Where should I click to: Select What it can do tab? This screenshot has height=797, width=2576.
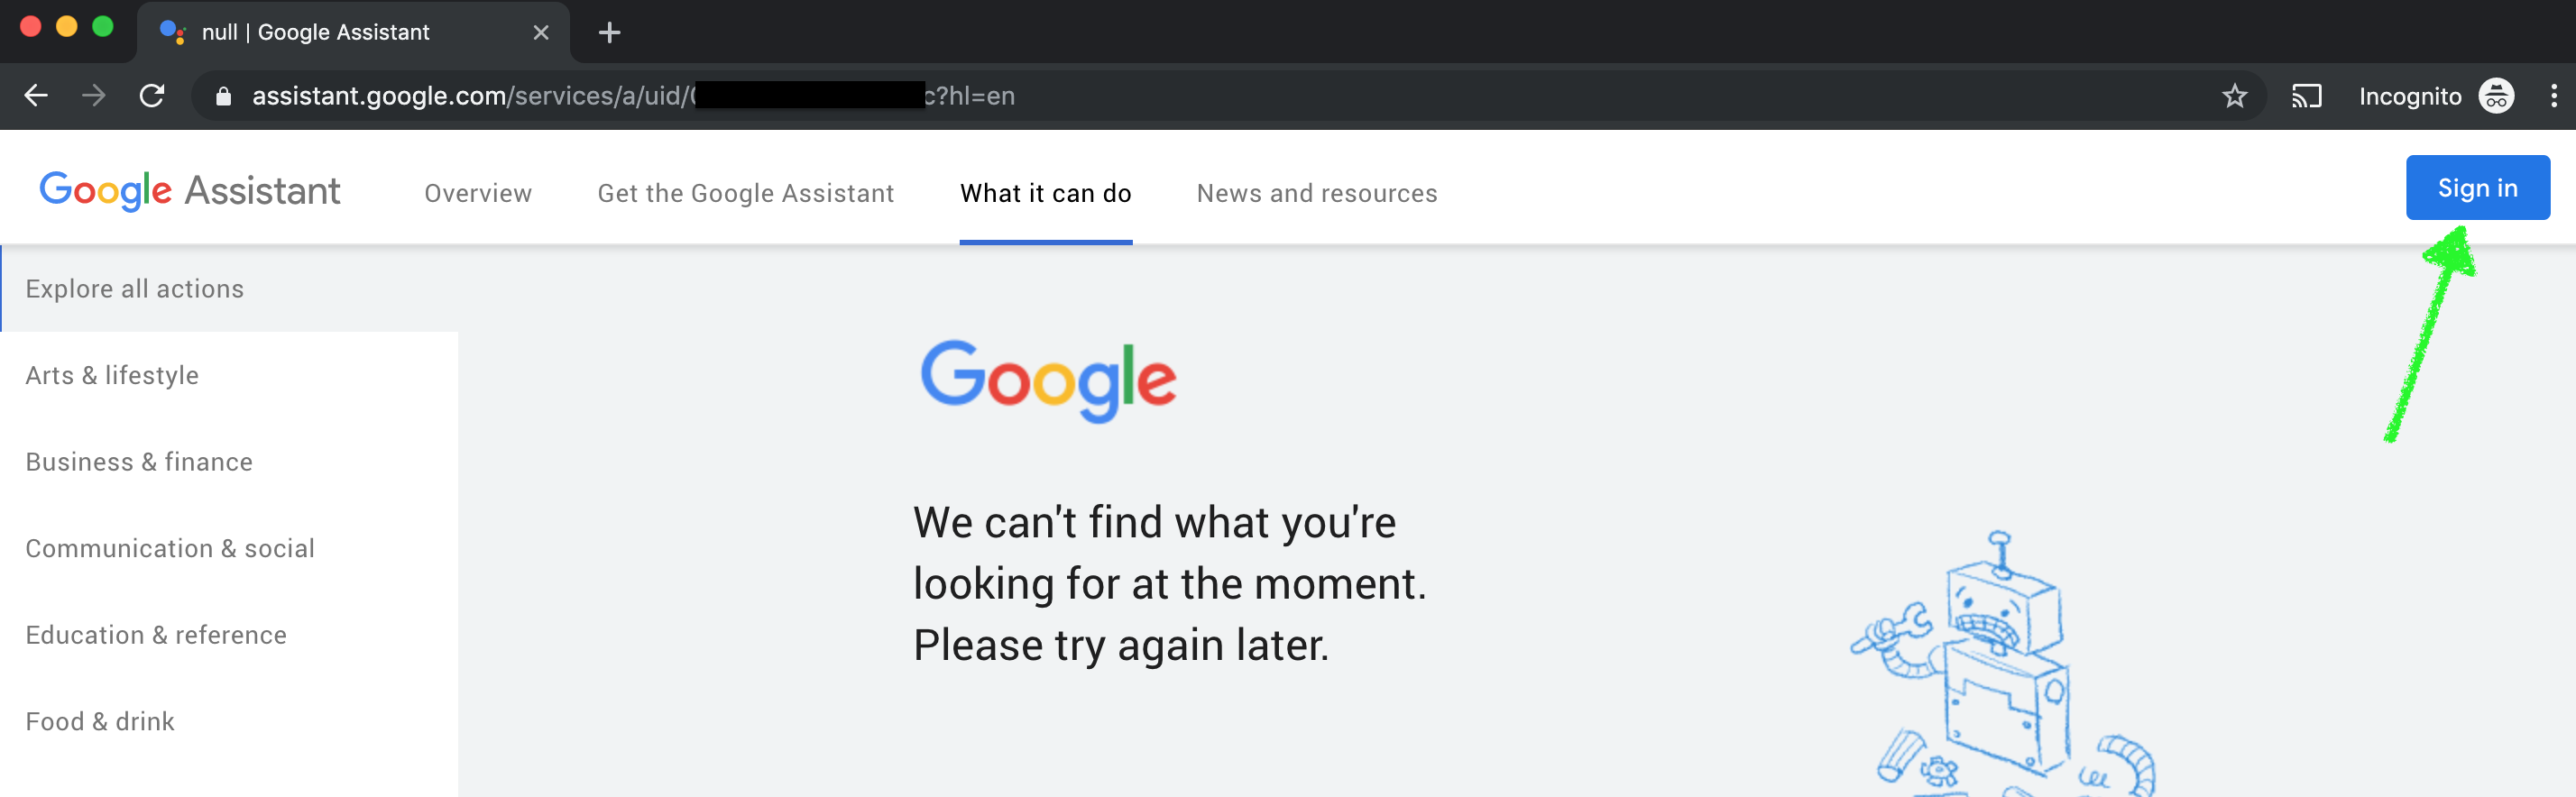click(x=1045, y=193)
